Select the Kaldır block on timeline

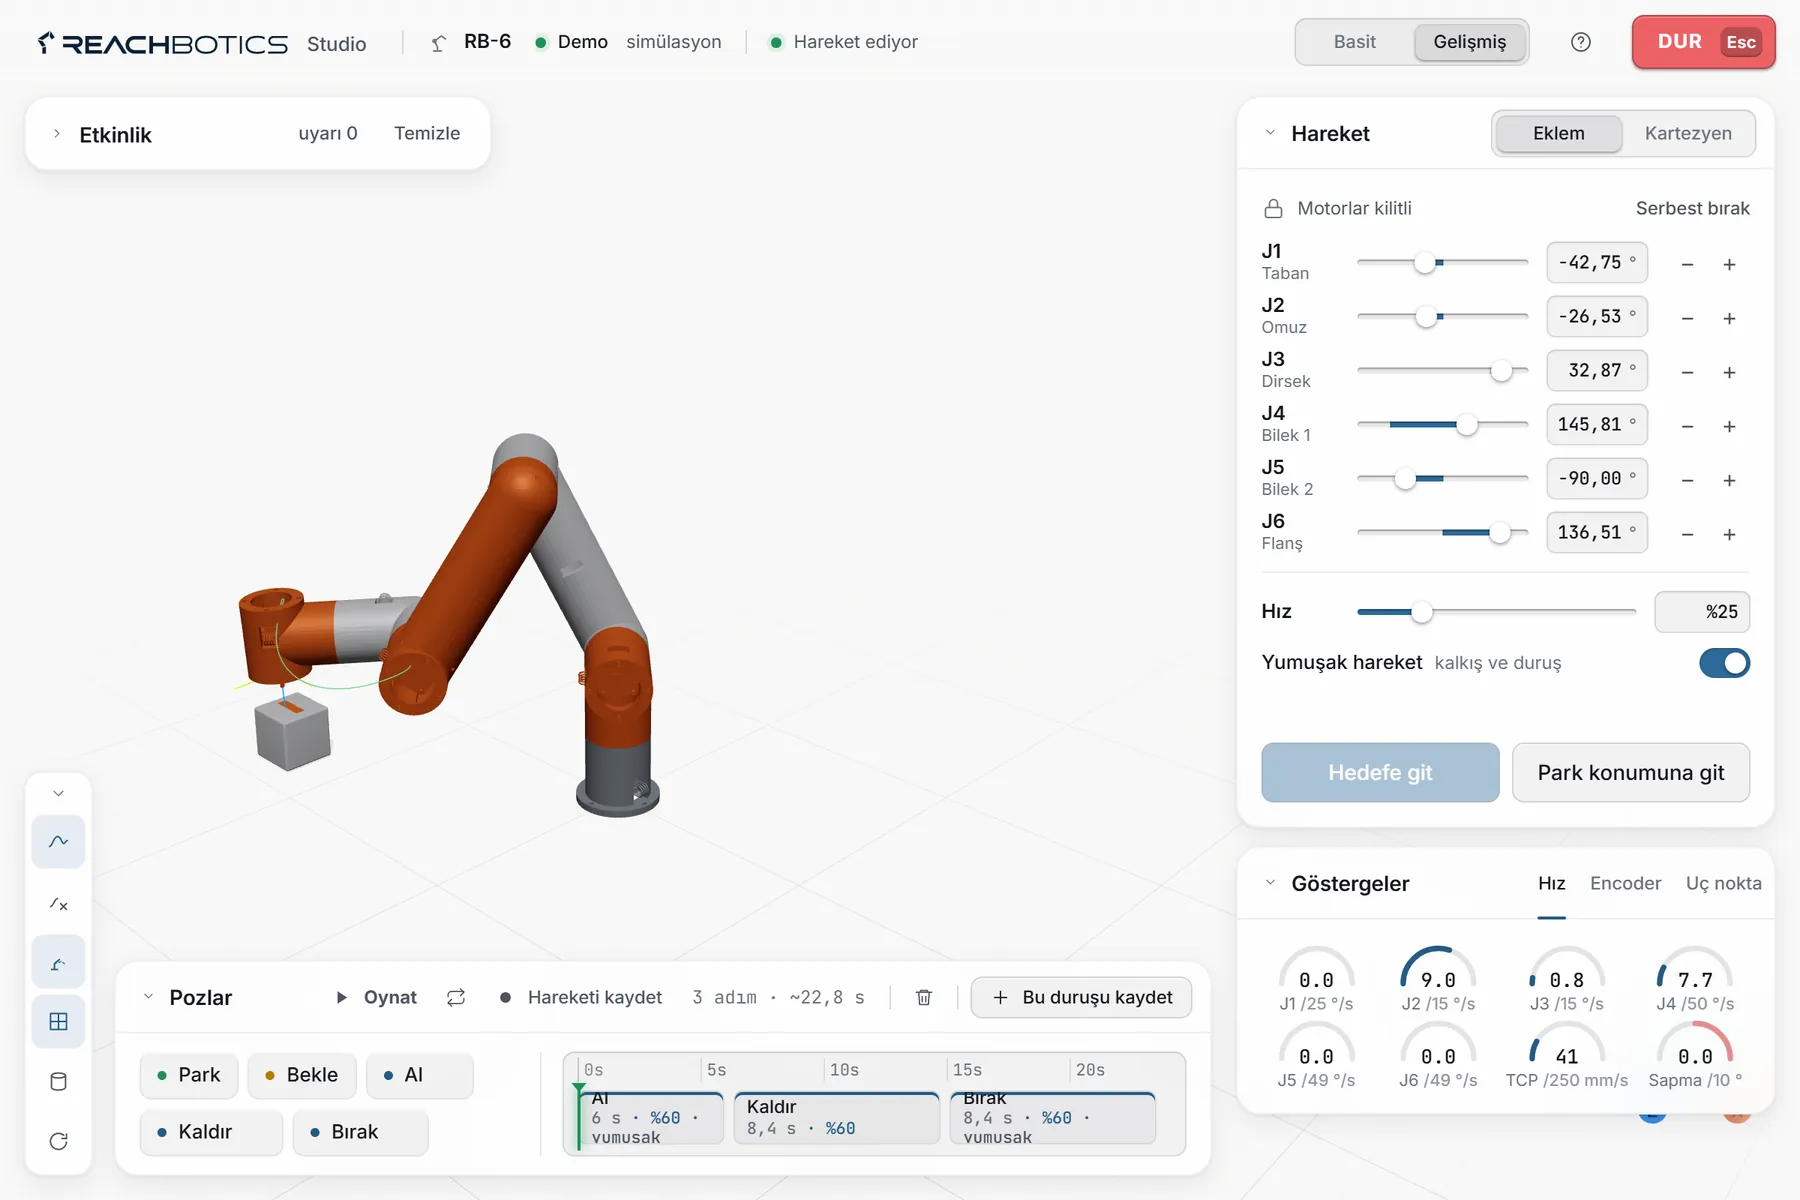[836, 1117]
